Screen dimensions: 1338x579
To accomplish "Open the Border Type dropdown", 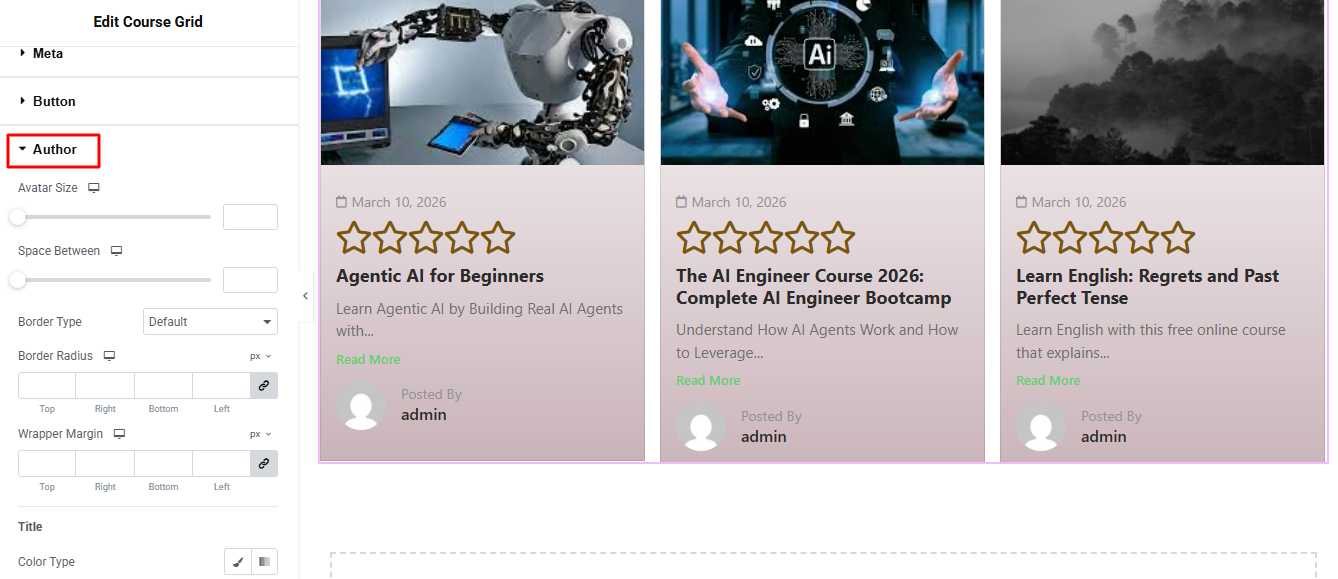I will click(x=210, y=322).
